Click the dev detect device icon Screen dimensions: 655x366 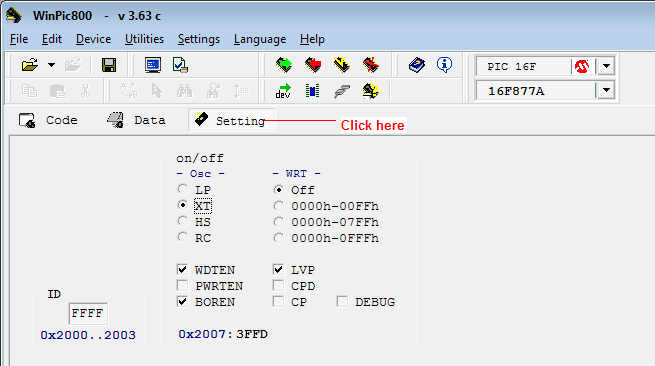(x=283, y=91)
